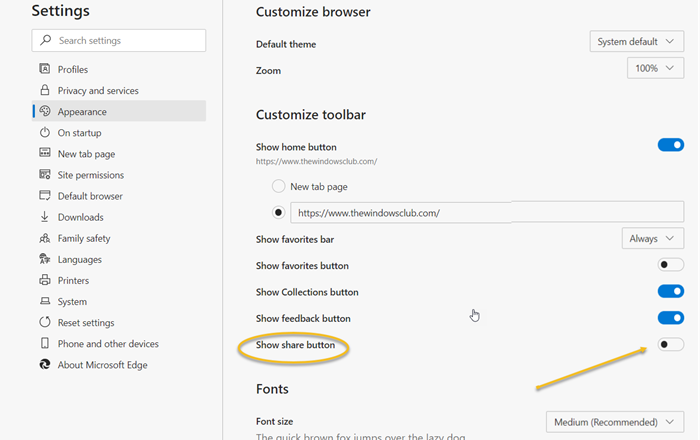Click the Printers icon in sidebar

45,280
